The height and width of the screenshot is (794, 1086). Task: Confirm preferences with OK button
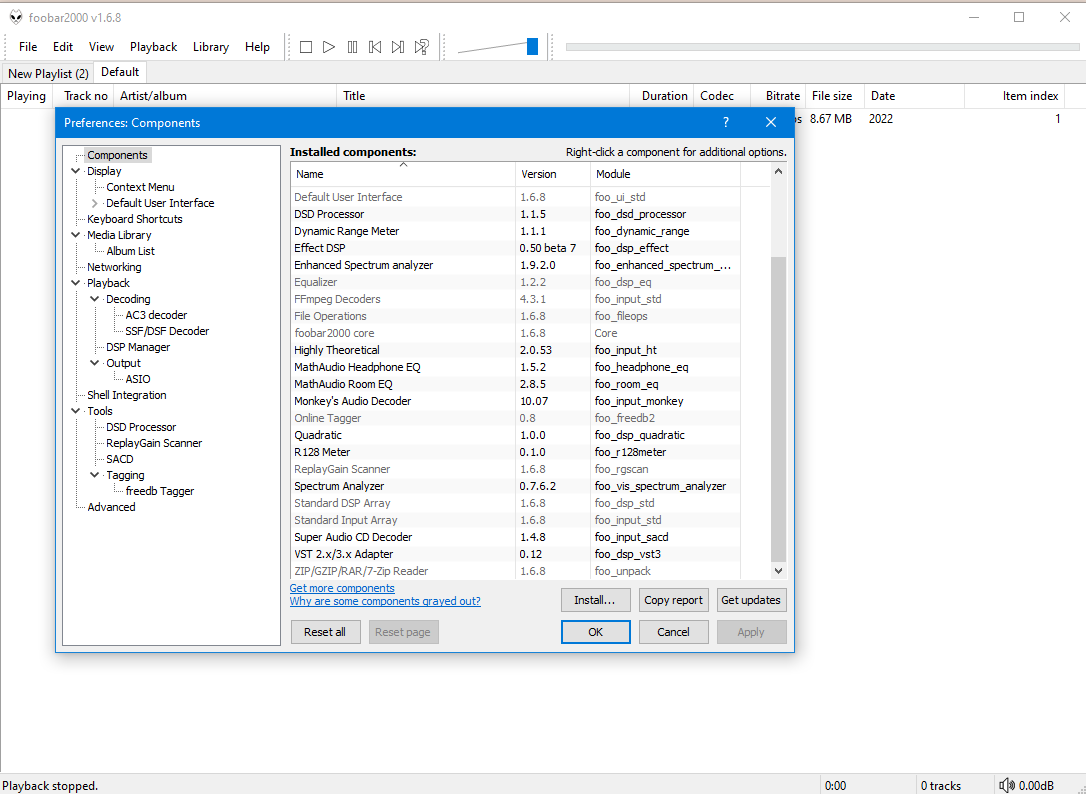pyautogui.click(x=595, y=632)
